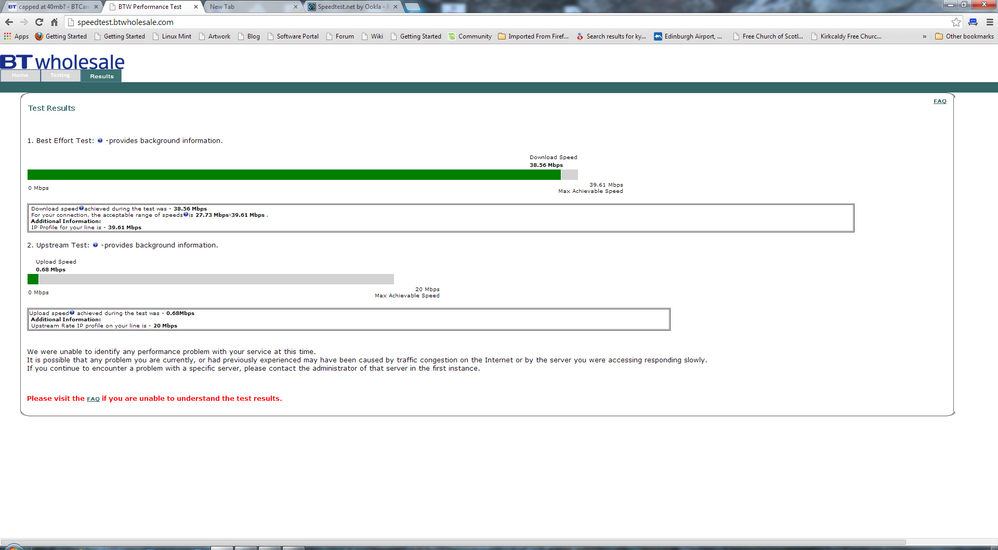Image resolution: width=998 pixels, height=550 pixels.
Task: Open the 'Search results for ky...' bookmark
Action: tap(611, 36)
